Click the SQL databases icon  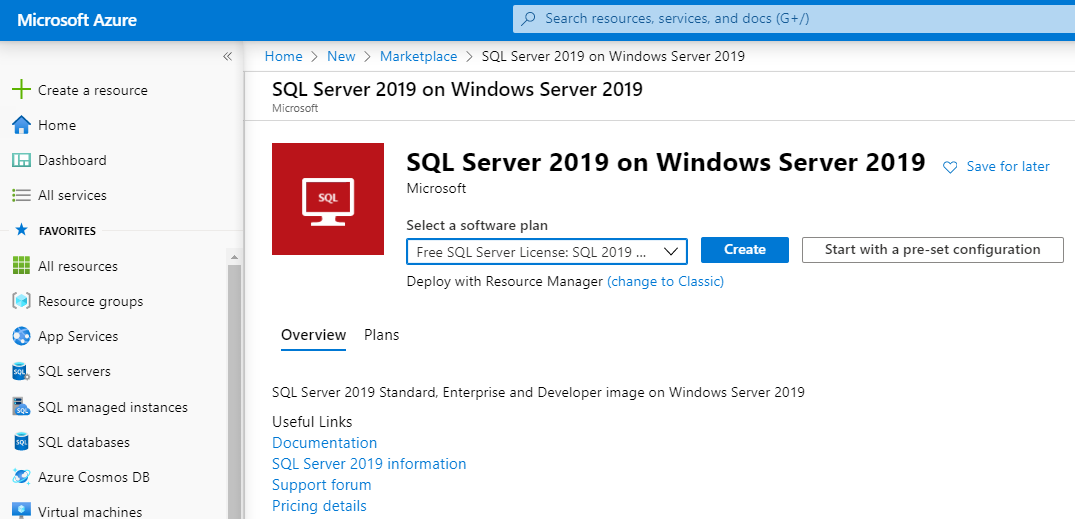22,442
